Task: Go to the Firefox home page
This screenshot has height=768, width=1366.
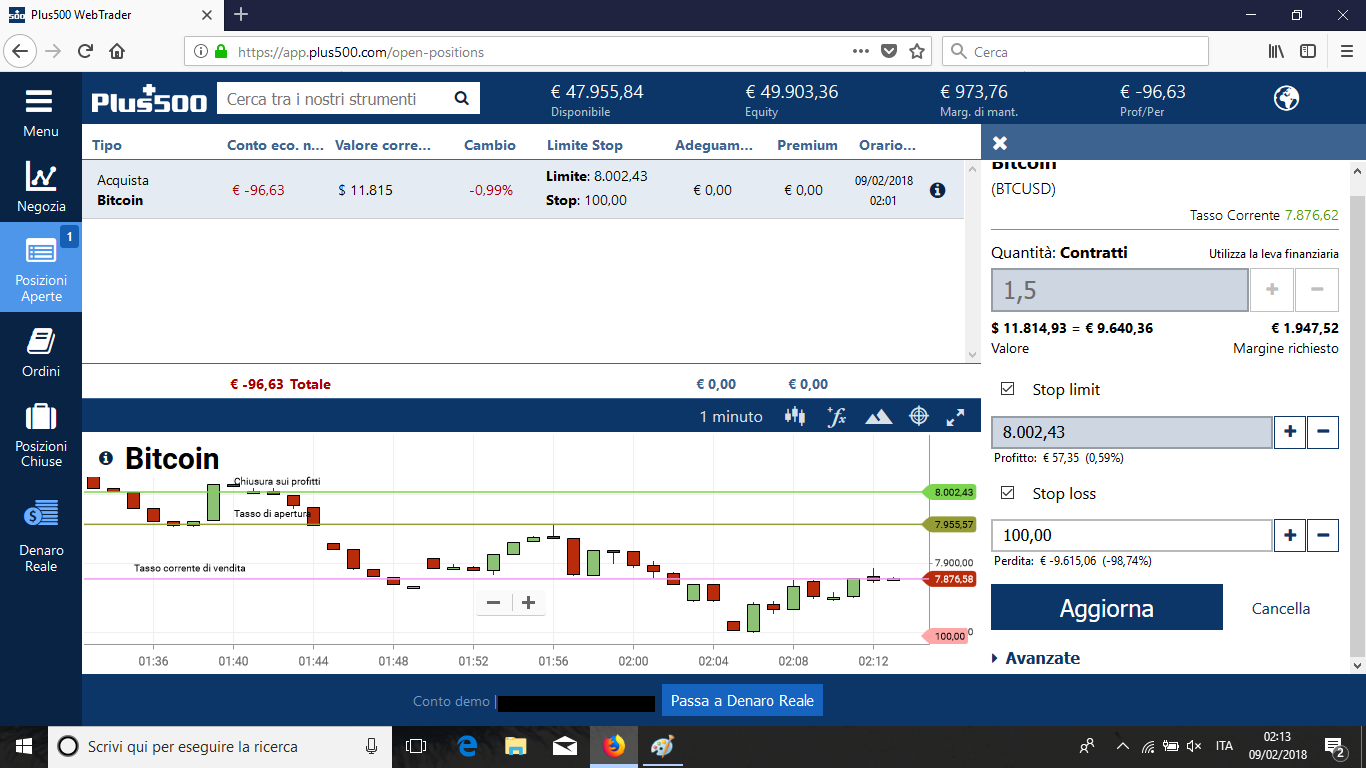Action: (x=117, y=51)
